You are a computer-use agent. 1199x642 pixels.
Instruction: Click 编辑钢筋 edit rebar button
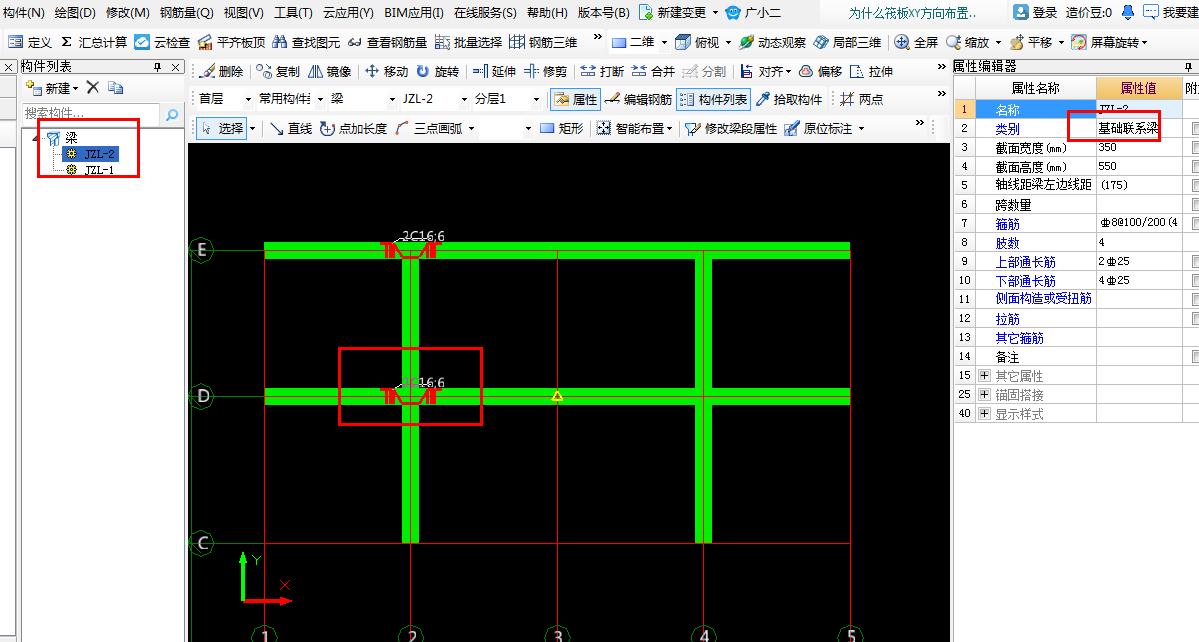pos(638,99)
